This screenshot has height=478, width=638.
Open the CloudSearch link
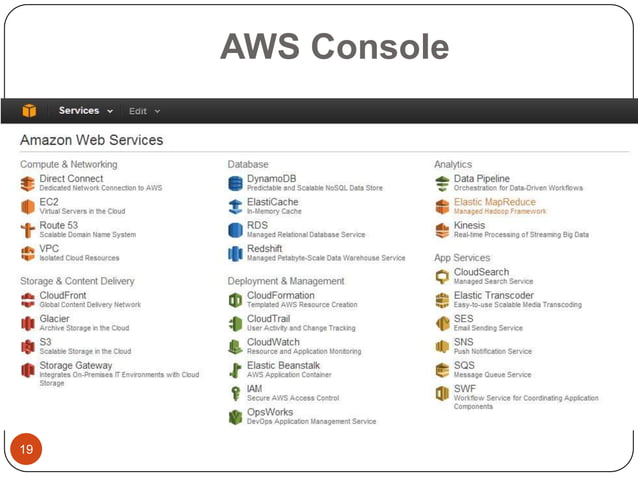coord(481,272)
